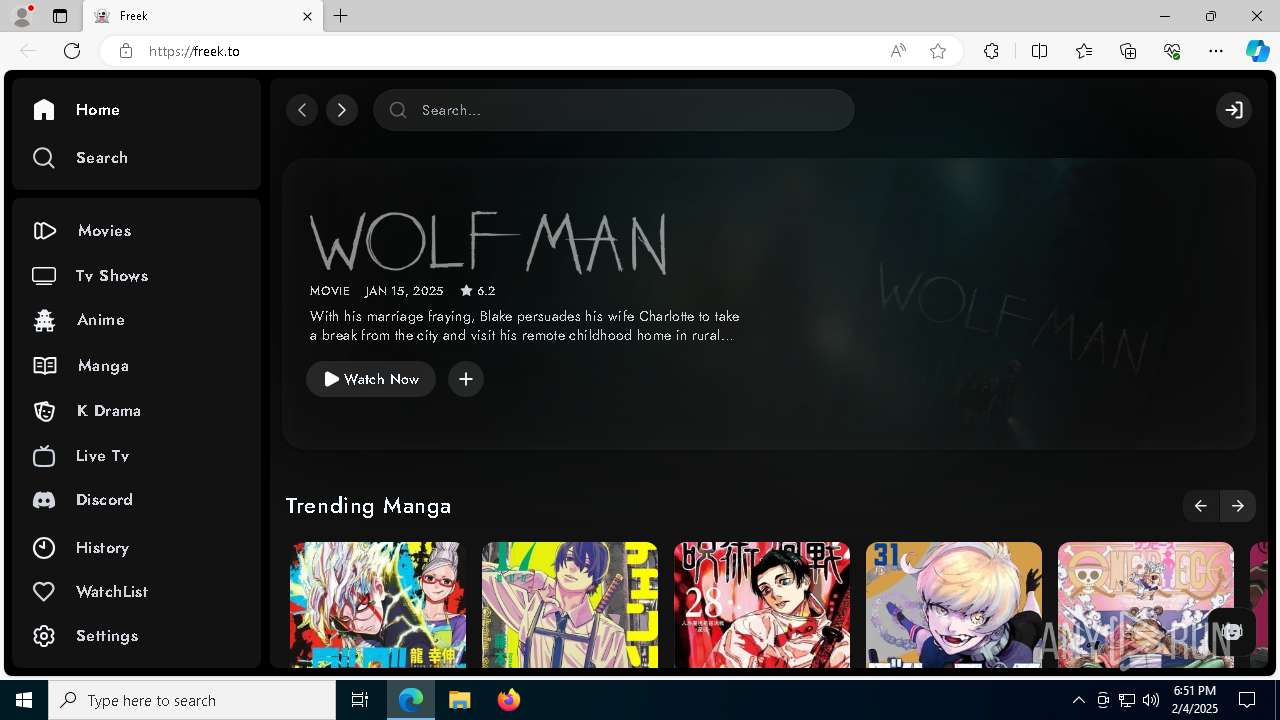Open Task View on taskbar

tap(360, 700)
